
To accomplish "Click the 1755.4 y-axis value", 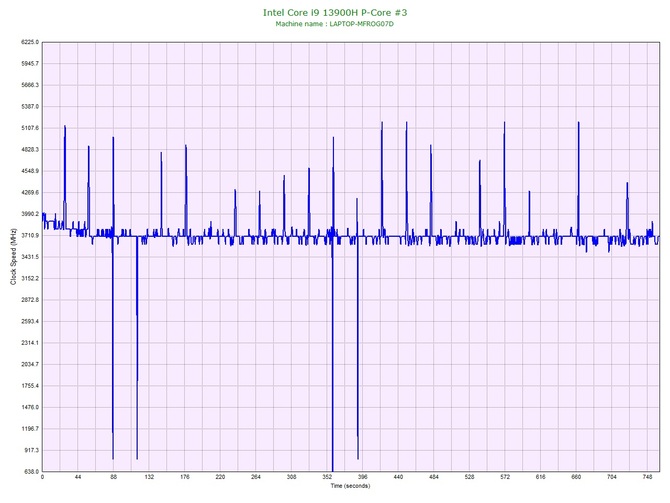I will (30, 386).
